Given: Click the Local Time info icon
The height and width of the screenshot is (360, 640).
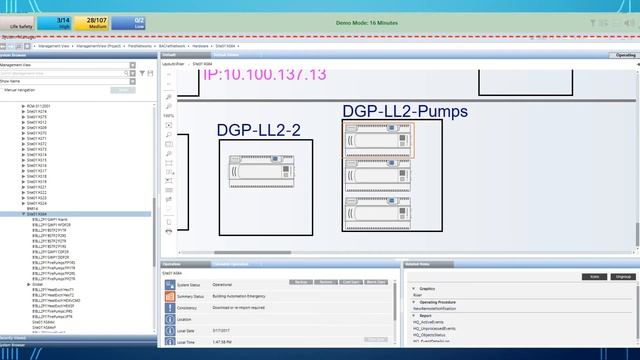Looking at the screenshot, I should click(170, 342).
